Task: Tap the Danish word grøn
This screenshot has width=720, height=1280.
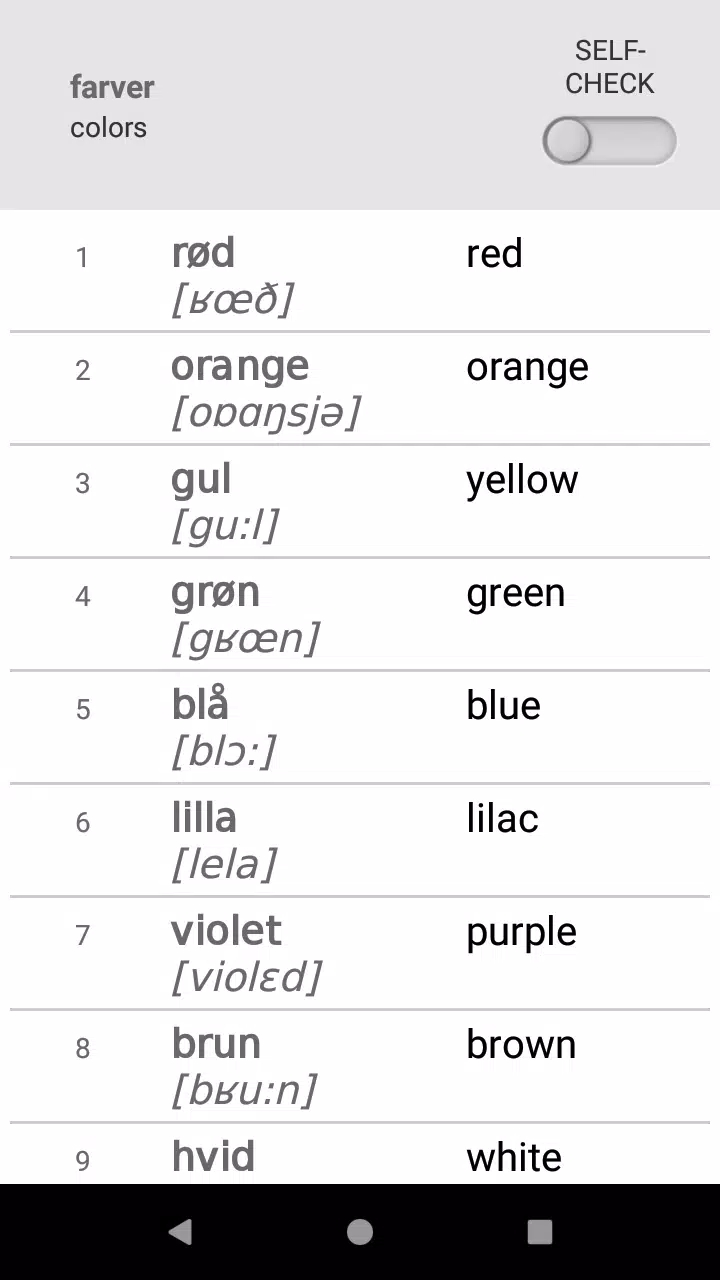Action: coord(215,593)
